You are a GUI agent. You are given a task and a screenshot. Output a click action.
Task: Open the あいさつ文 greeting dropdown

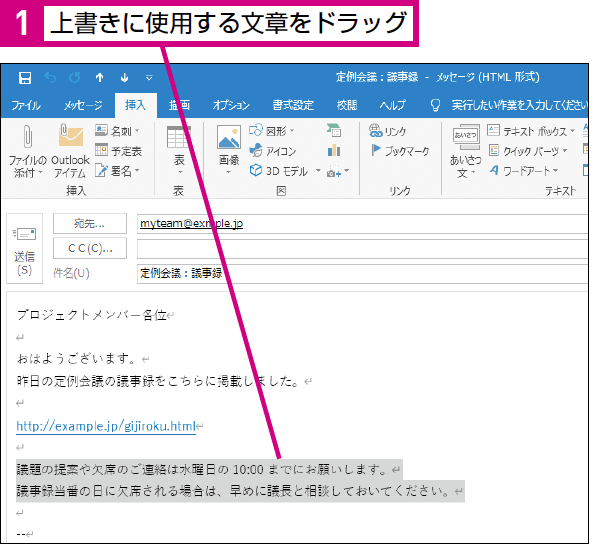tap(465, 151)
